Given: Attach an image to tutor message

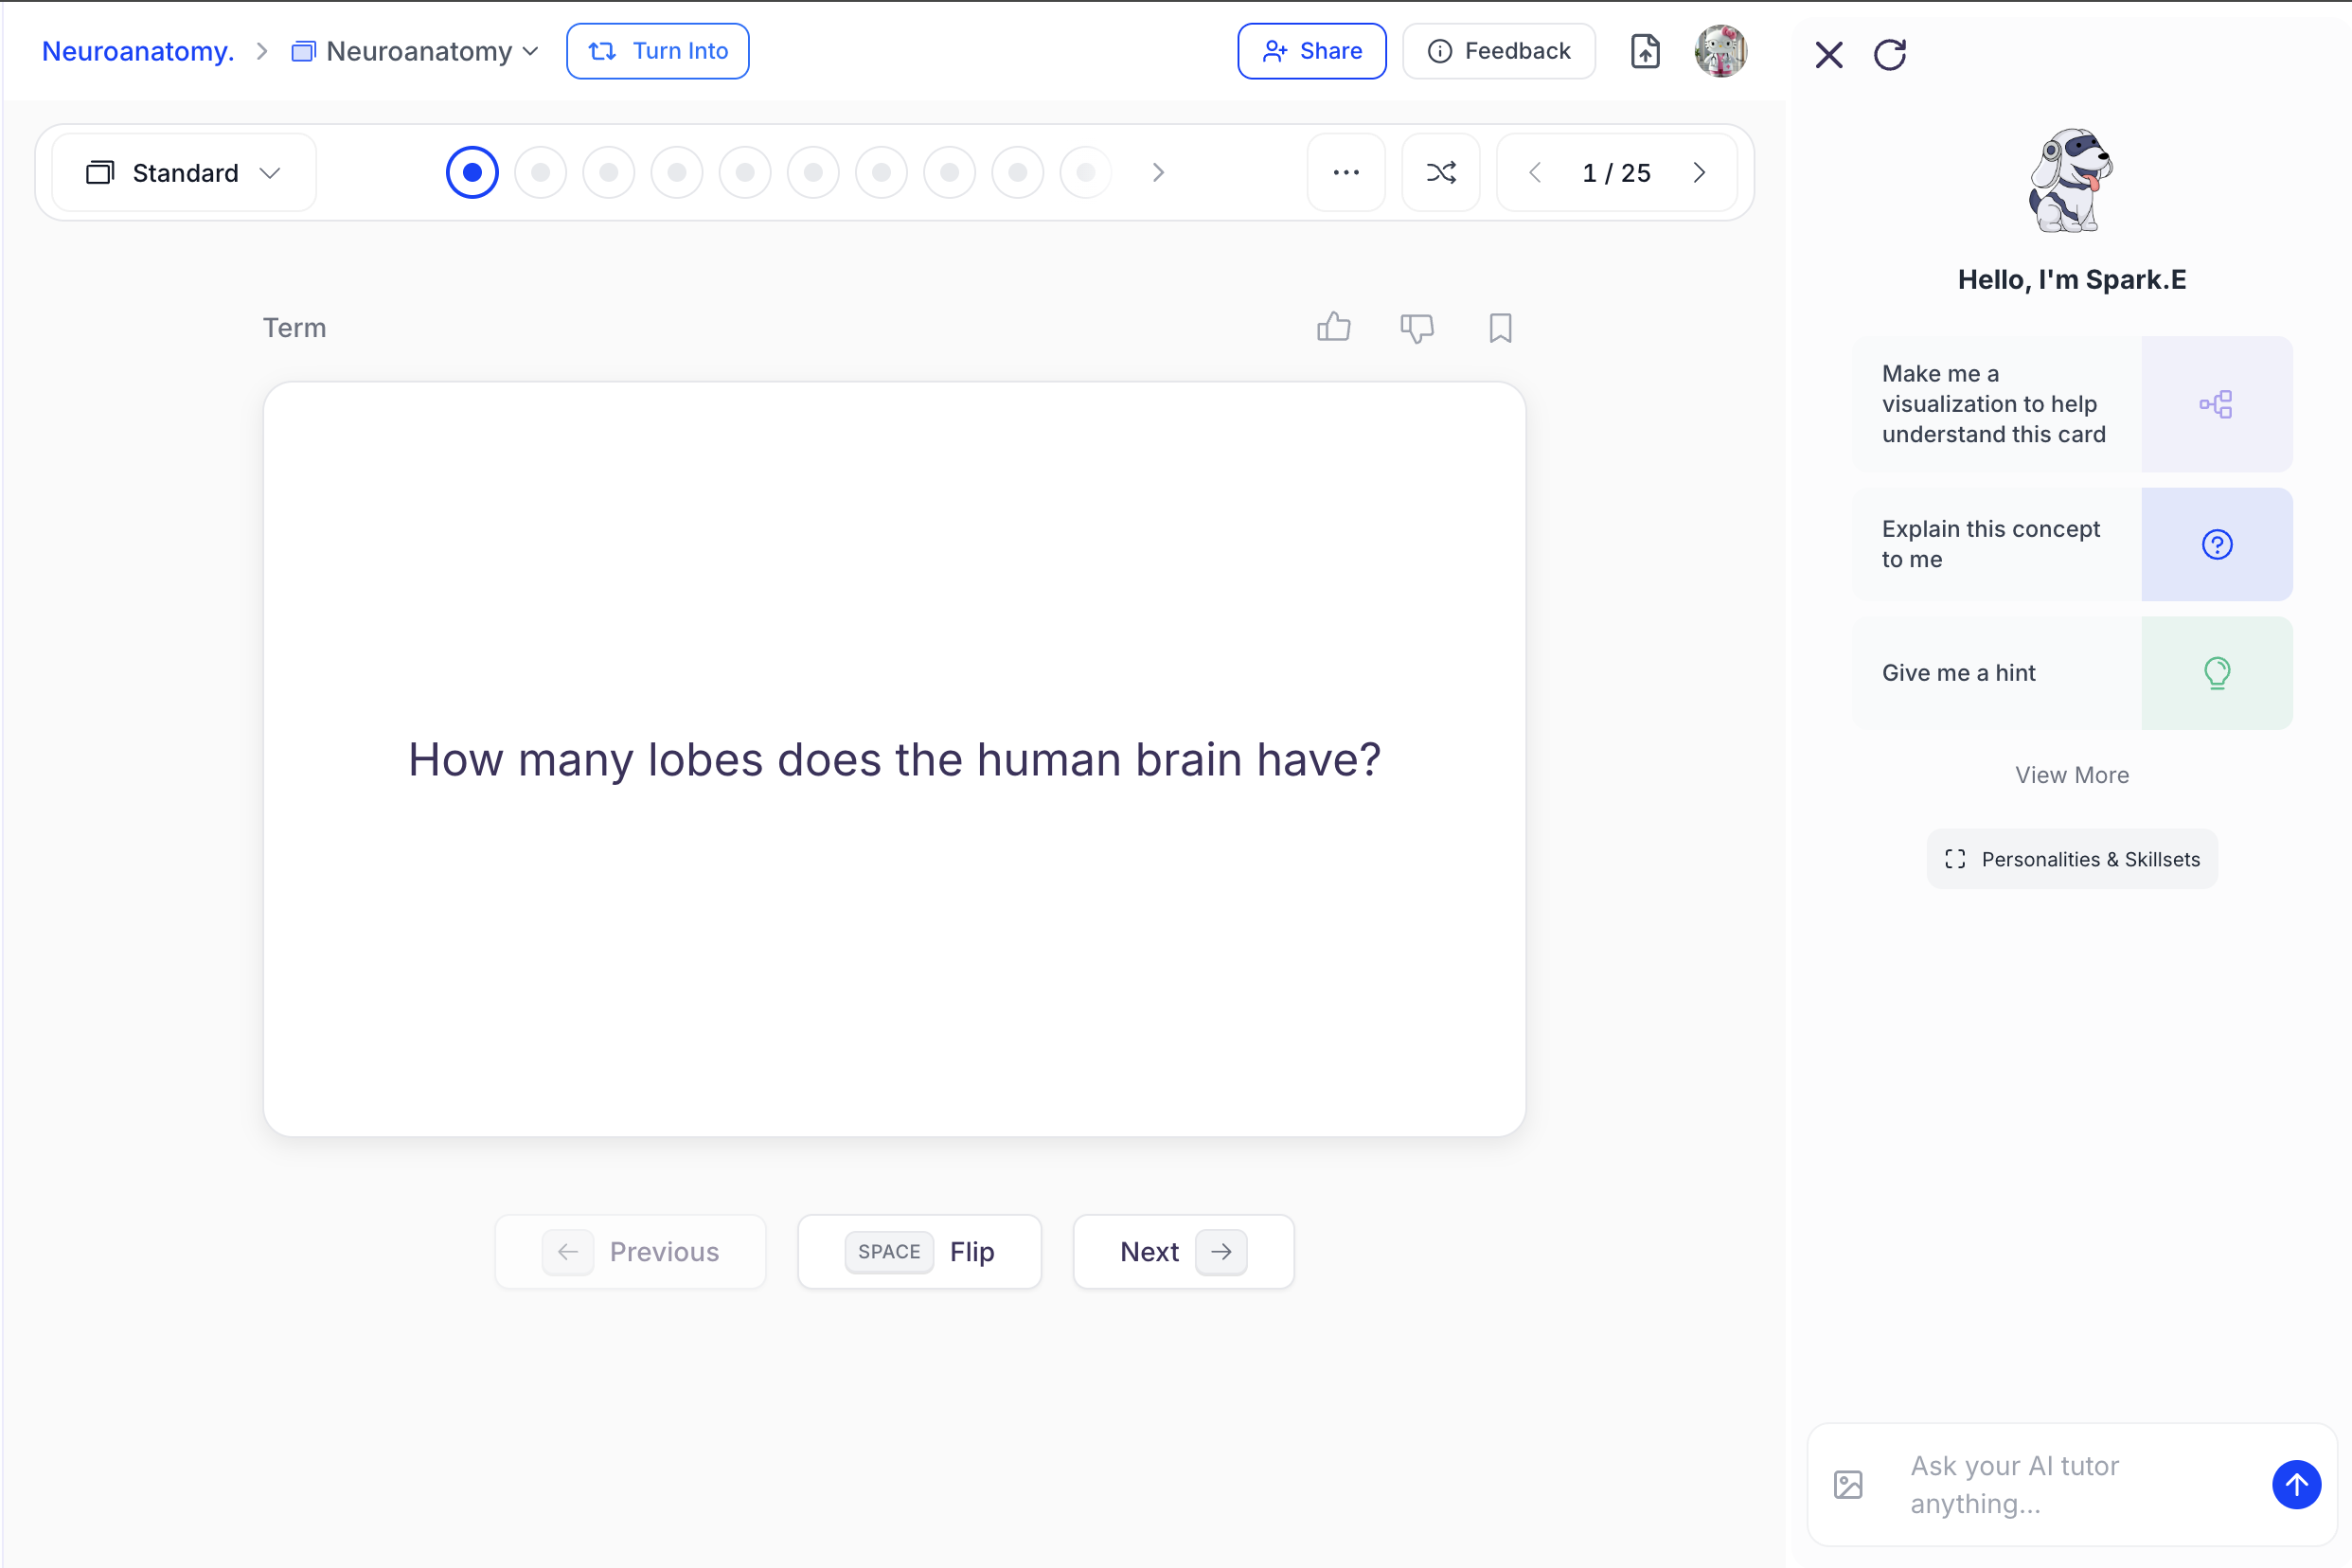Looking at the screenshot, I should coord(1848,1484).
